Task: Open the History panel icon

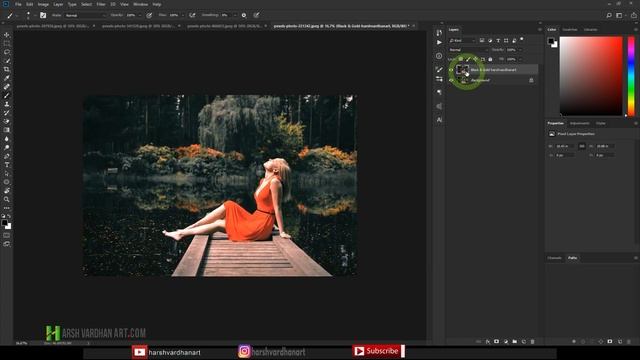Action: pyautogui.click(x=439, y=33)
